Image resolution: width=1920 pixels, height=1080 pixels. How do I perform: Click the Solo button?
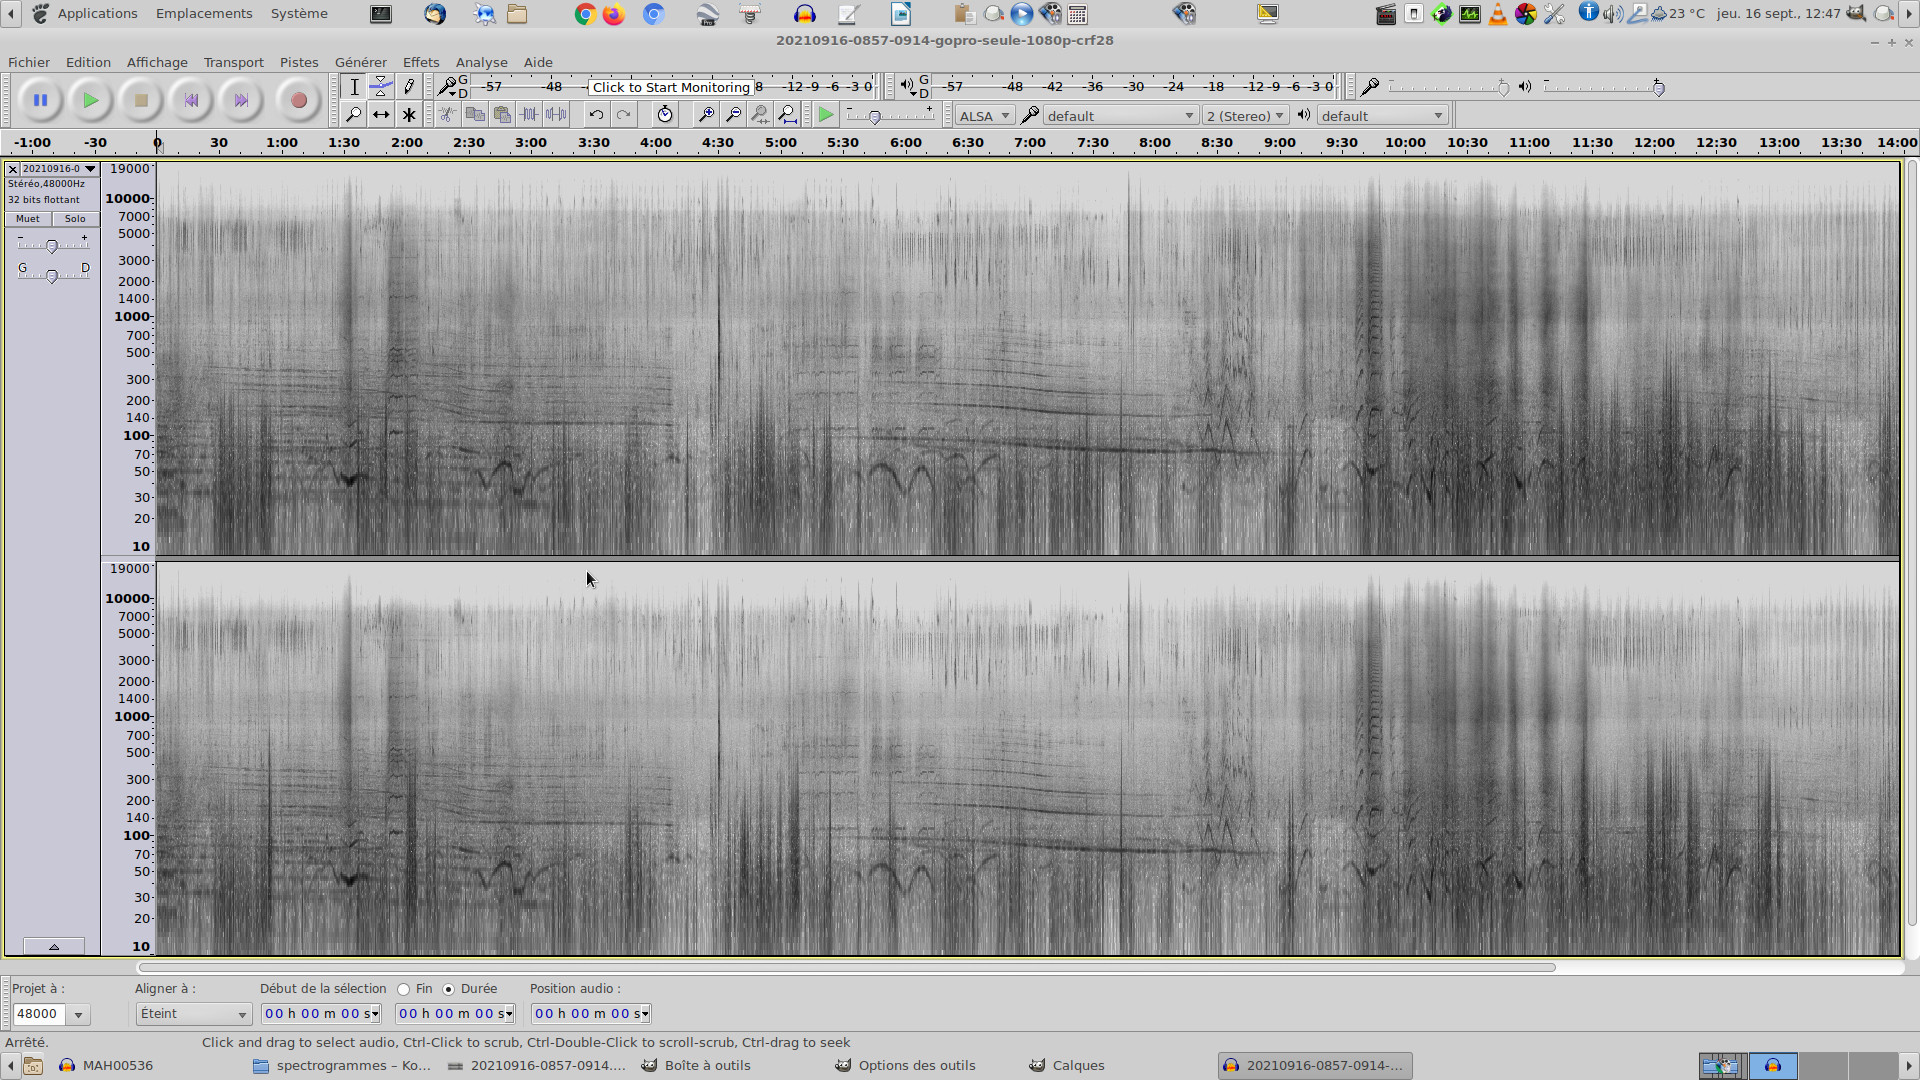tap(75, 219)
